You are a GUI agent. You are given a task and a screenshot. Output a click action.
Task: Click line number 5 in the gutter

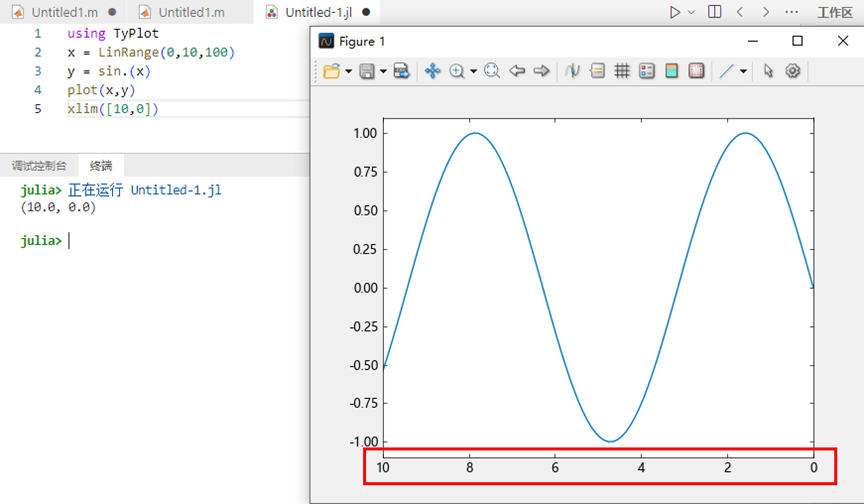coord(37,109)
